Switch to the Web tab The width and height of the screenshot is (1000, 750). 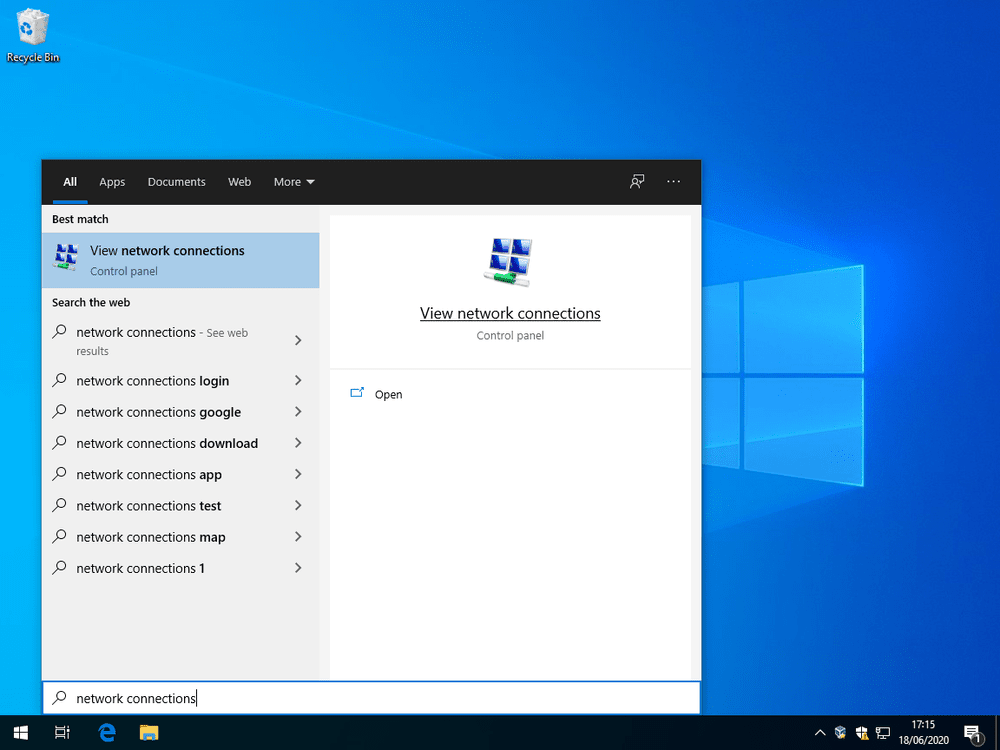pos(239,182)
